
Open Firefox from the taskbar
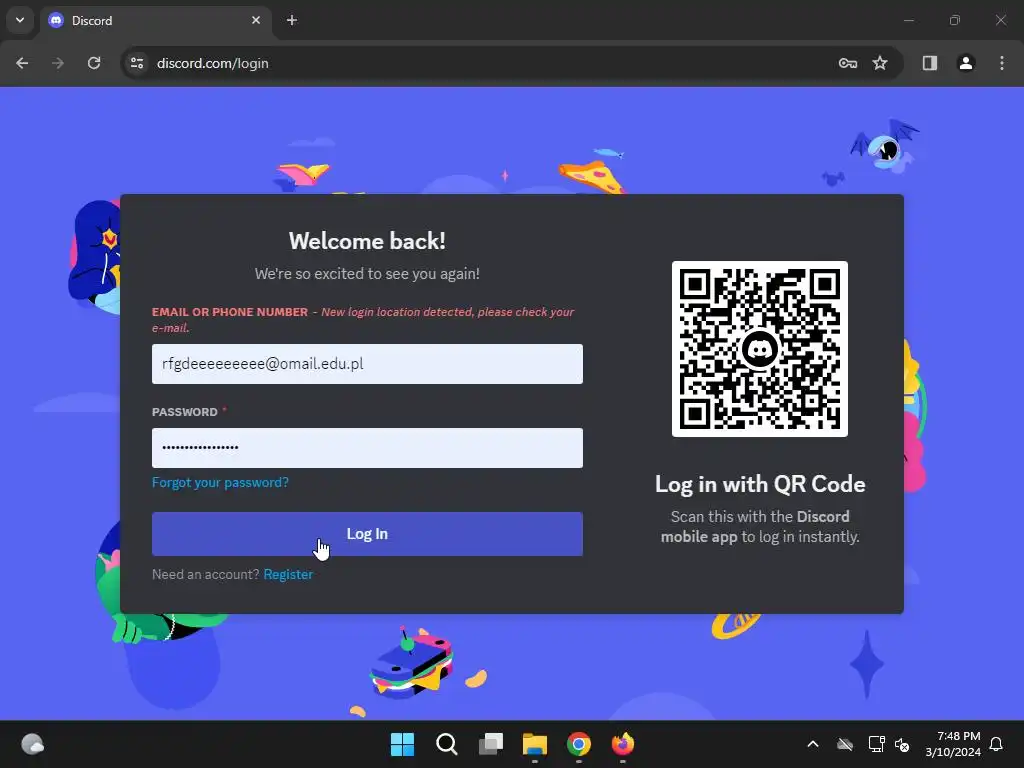623,744
